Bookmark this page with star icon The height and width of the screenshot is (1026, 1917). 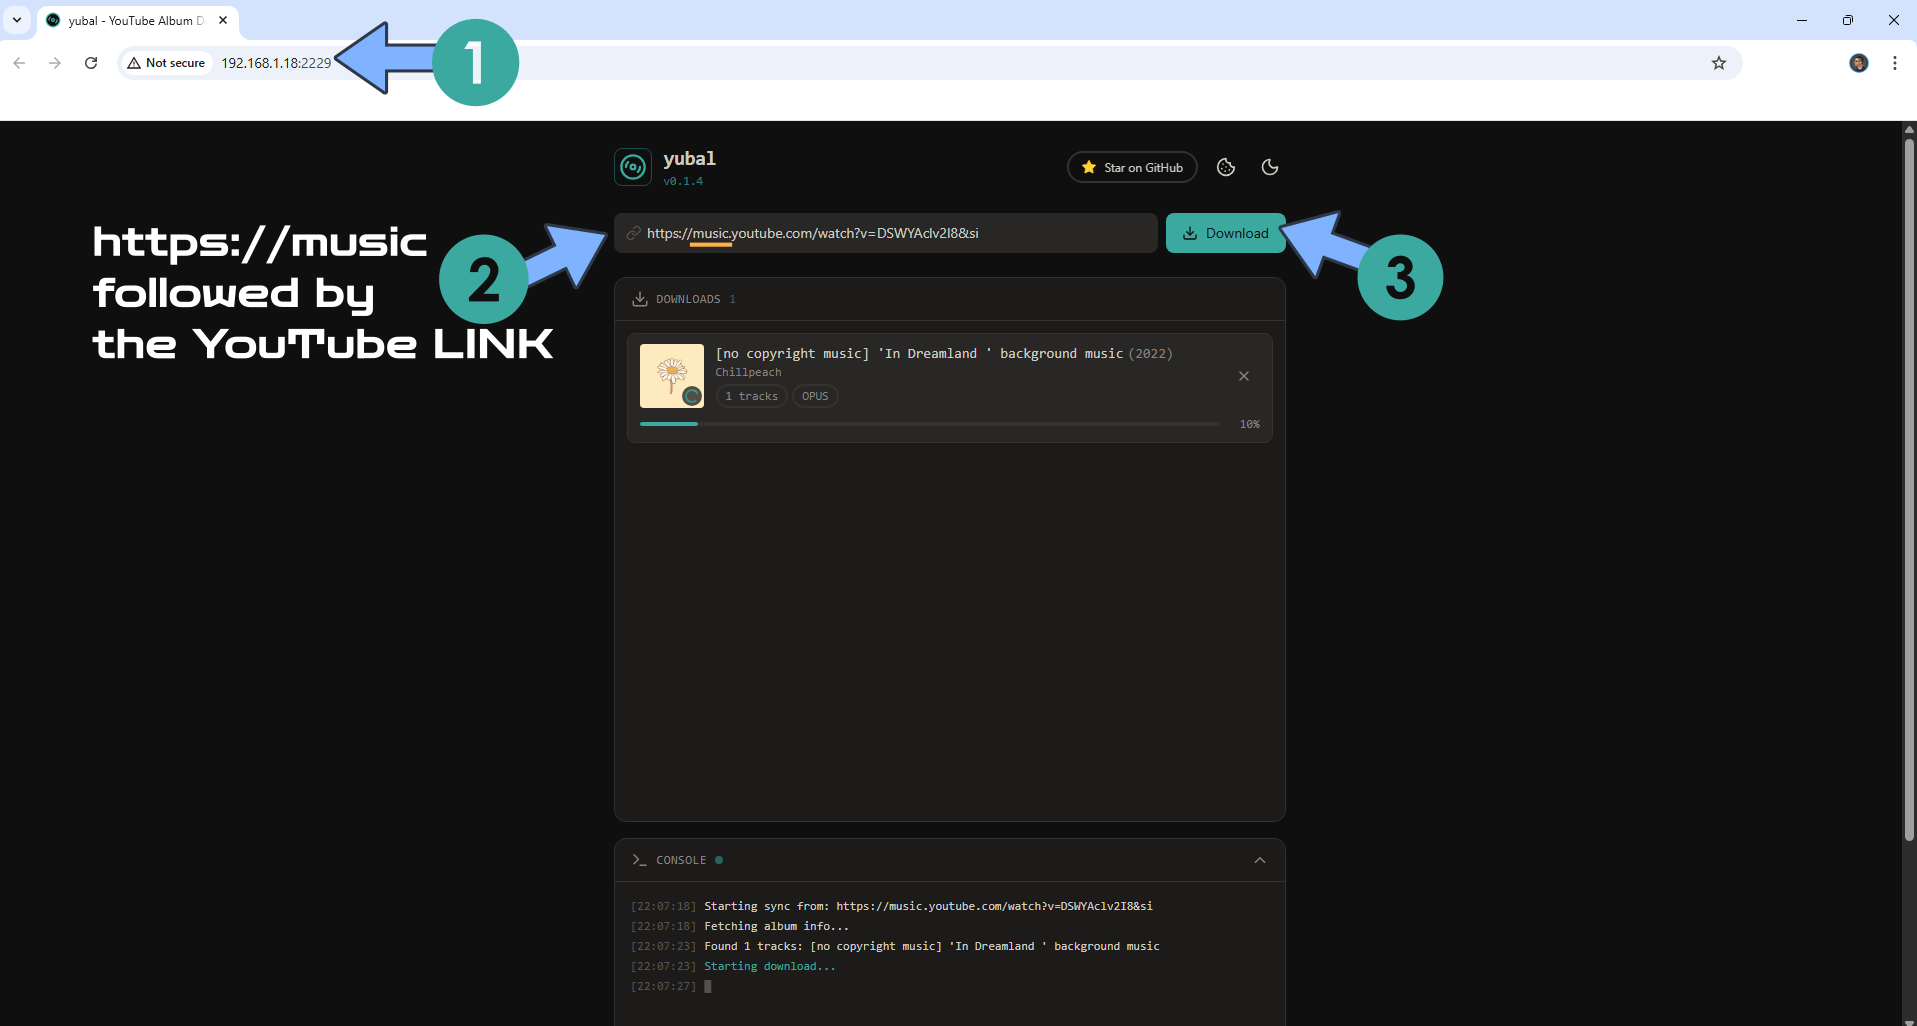point(1718,63)
